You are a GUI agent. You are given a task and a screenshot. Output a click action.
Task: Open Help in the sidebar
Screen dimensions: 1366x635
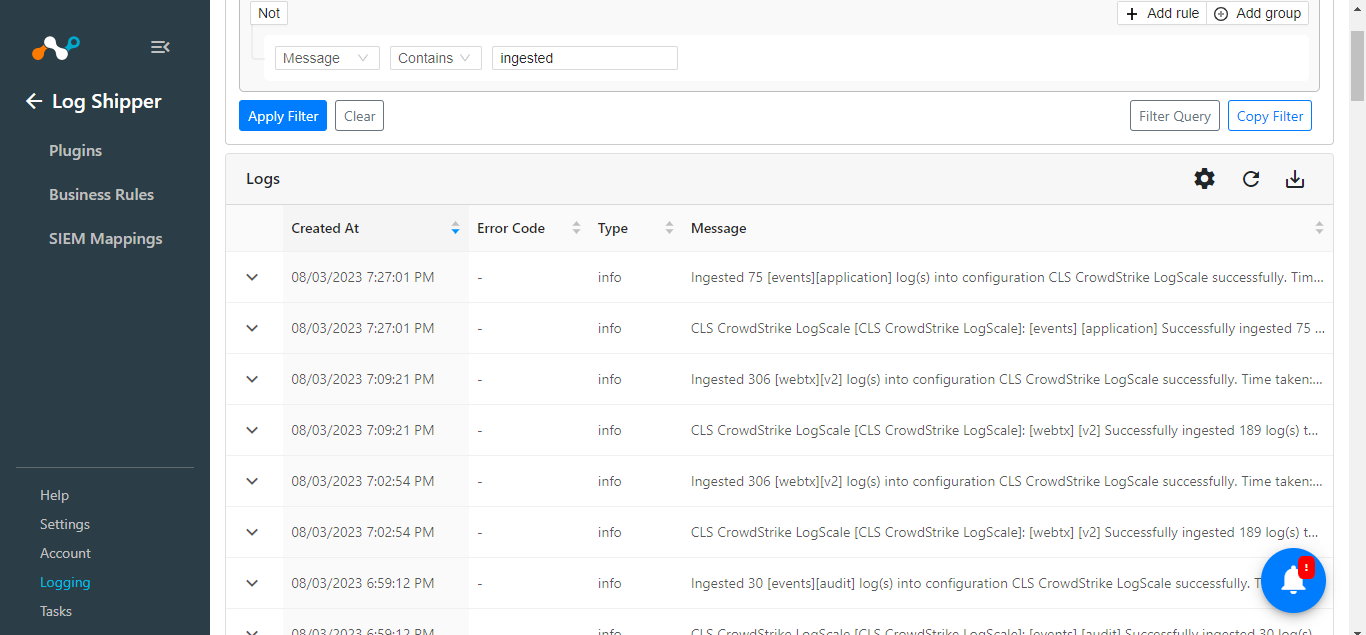(x=54, y=495)
